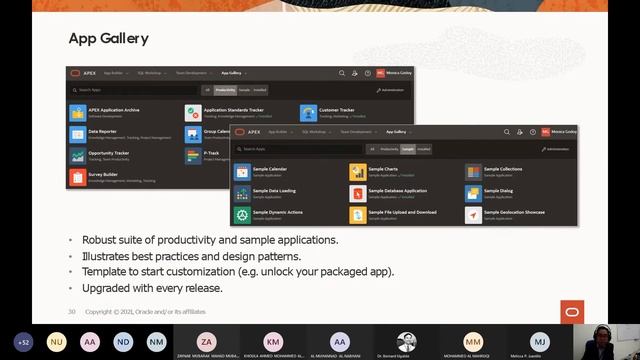The width and height of the screenshot is (640, 360).
Task: Click red Oracle logo at slide corner
Action: (572, 312)
